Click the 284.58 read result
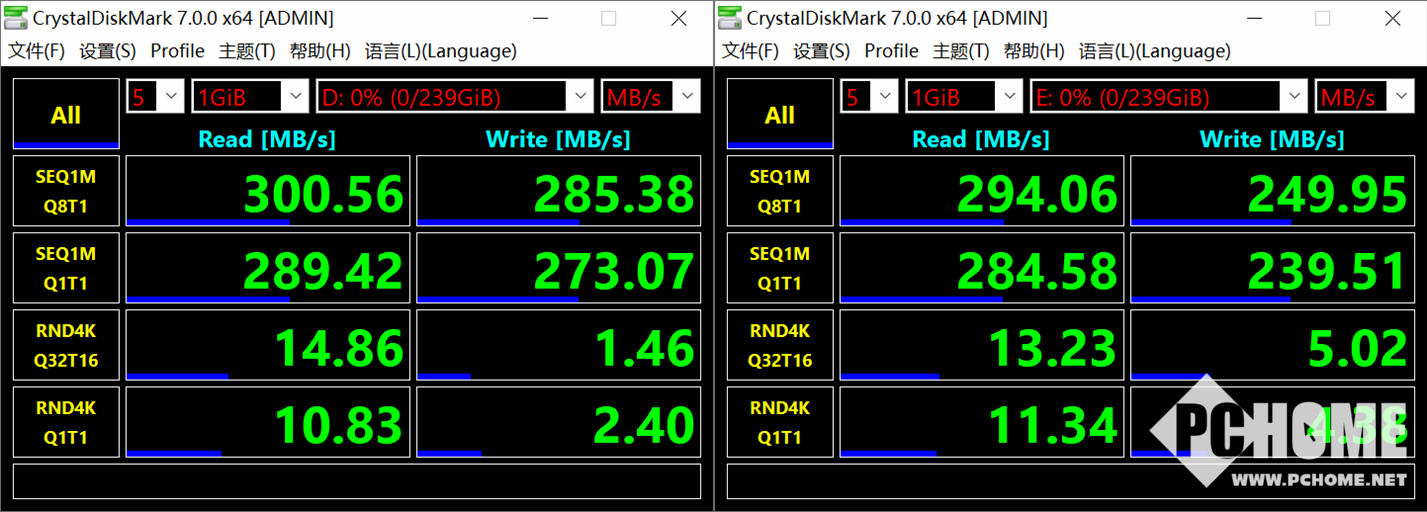This screenshot has width=1427, height=512. [982, 268]
